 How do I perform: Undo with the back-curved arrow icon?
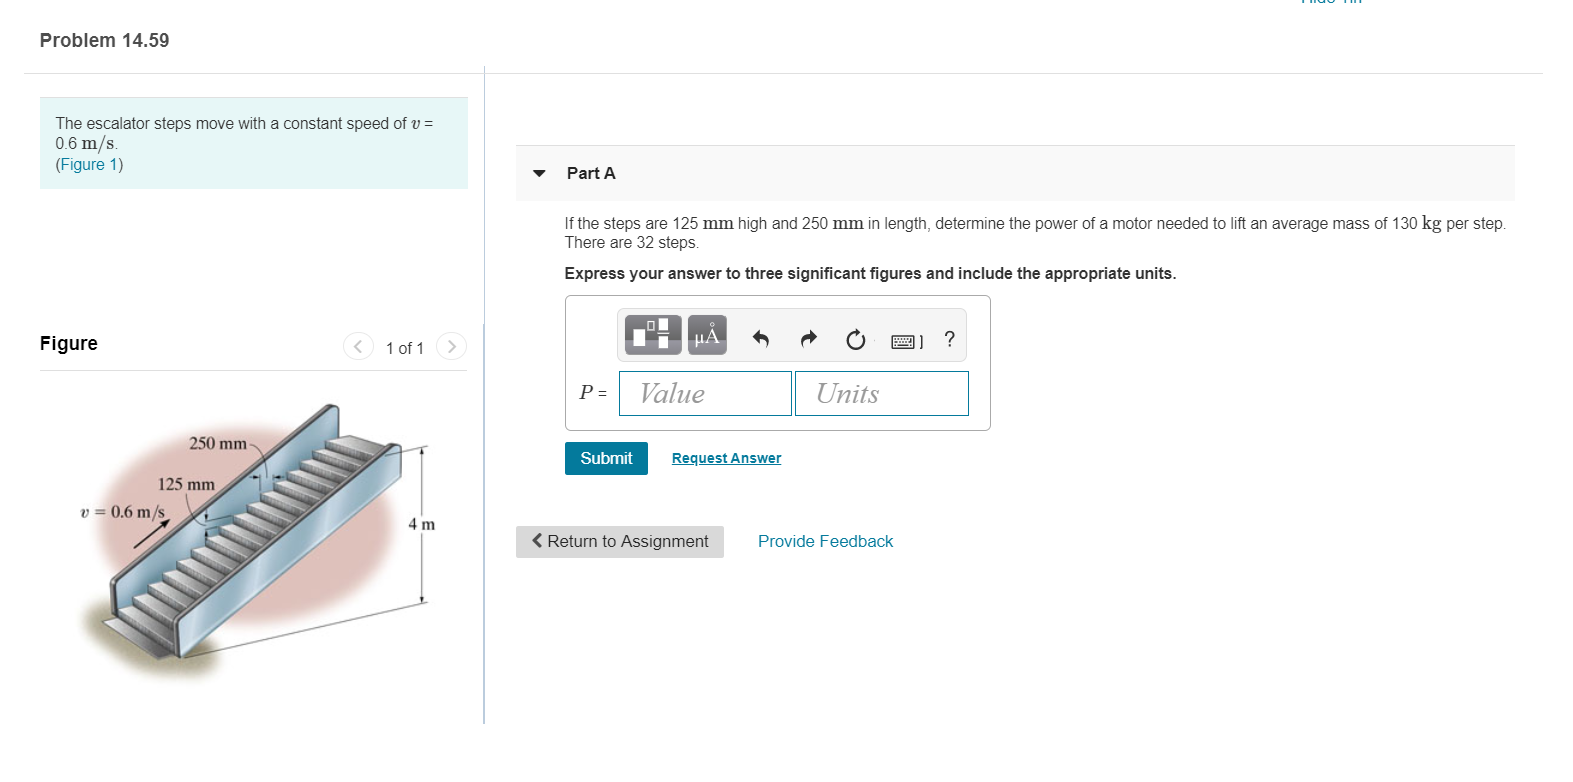coord(760,339)
